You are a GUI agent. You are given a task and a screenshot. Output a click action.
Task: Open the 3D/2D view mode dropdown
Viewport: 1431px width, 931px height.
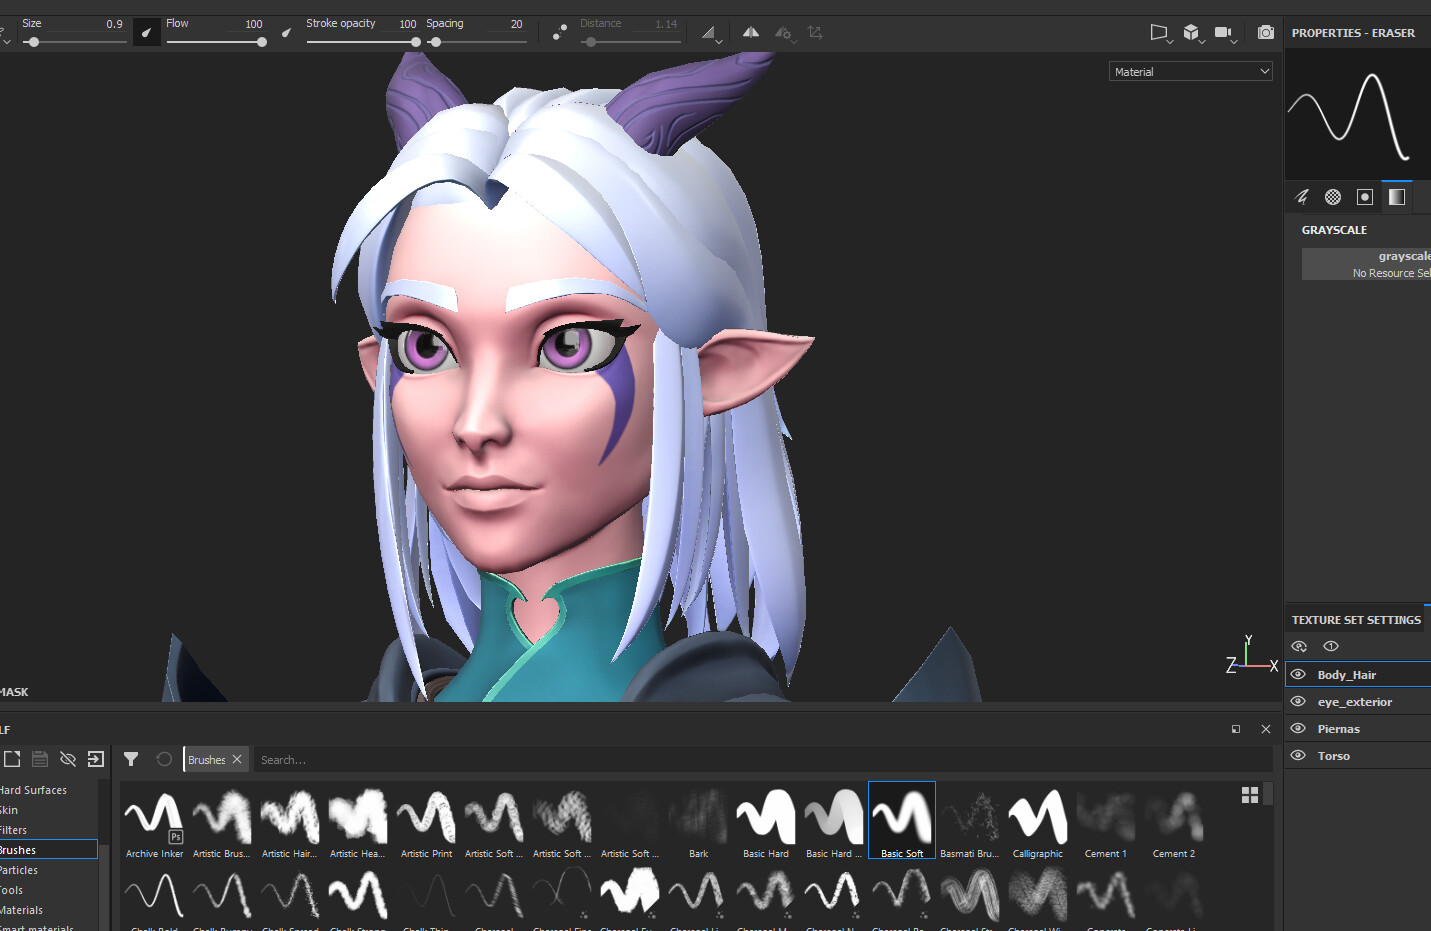[1192, 32]
